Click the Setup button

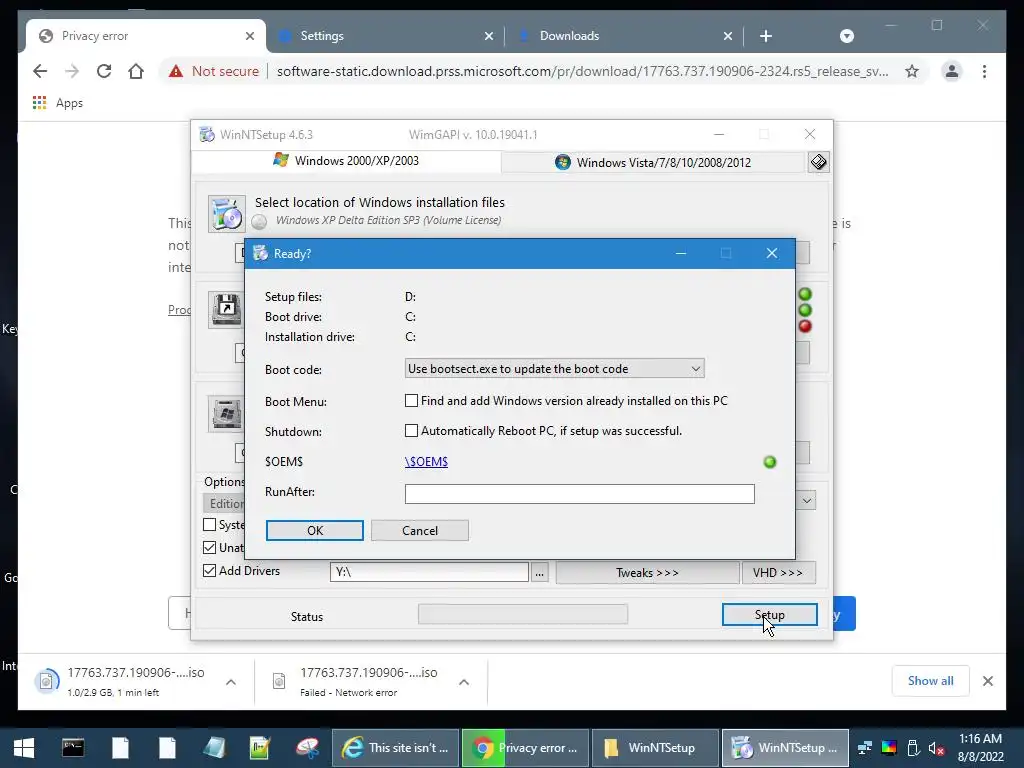pos(769,615)
